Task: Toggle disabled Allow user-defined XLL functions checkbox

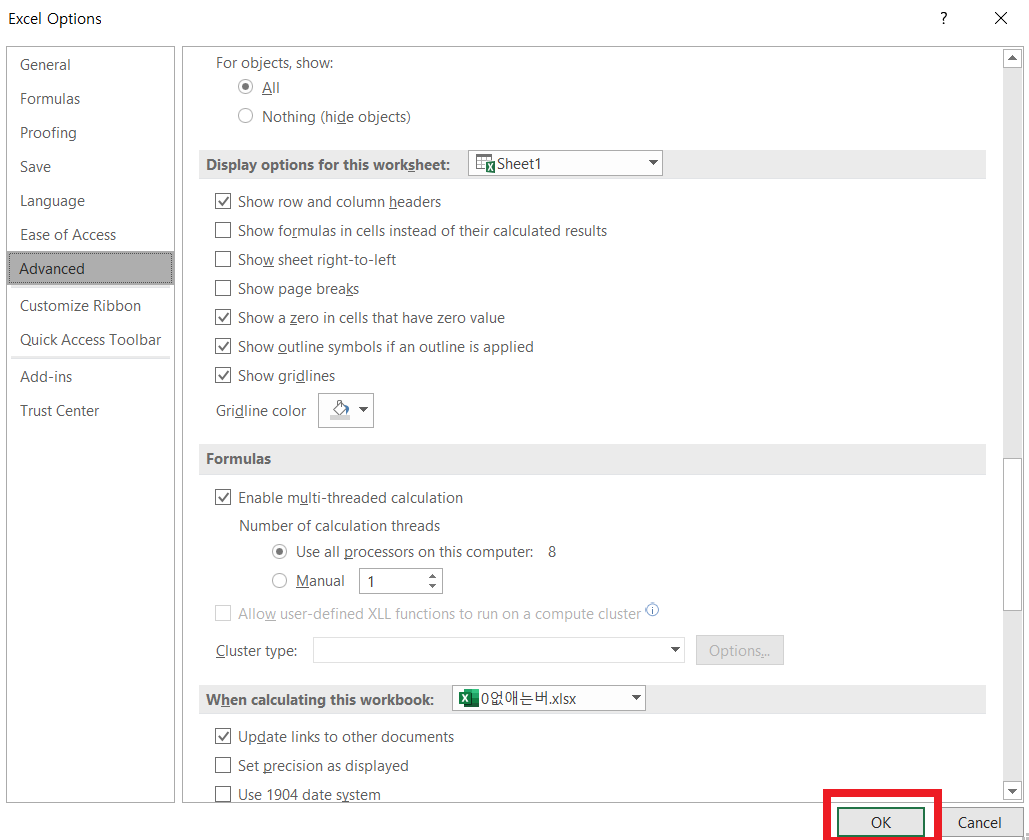Action: [x=223, y=613]
